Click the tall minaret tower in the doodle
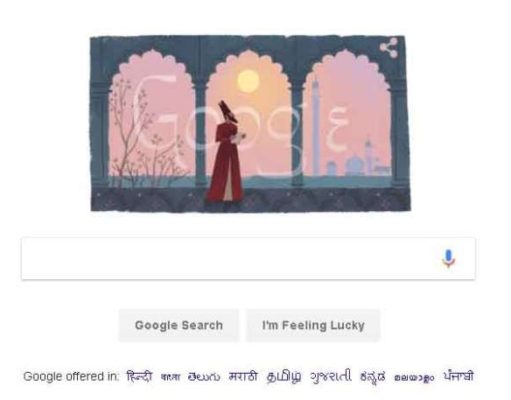 click(315, 127)
